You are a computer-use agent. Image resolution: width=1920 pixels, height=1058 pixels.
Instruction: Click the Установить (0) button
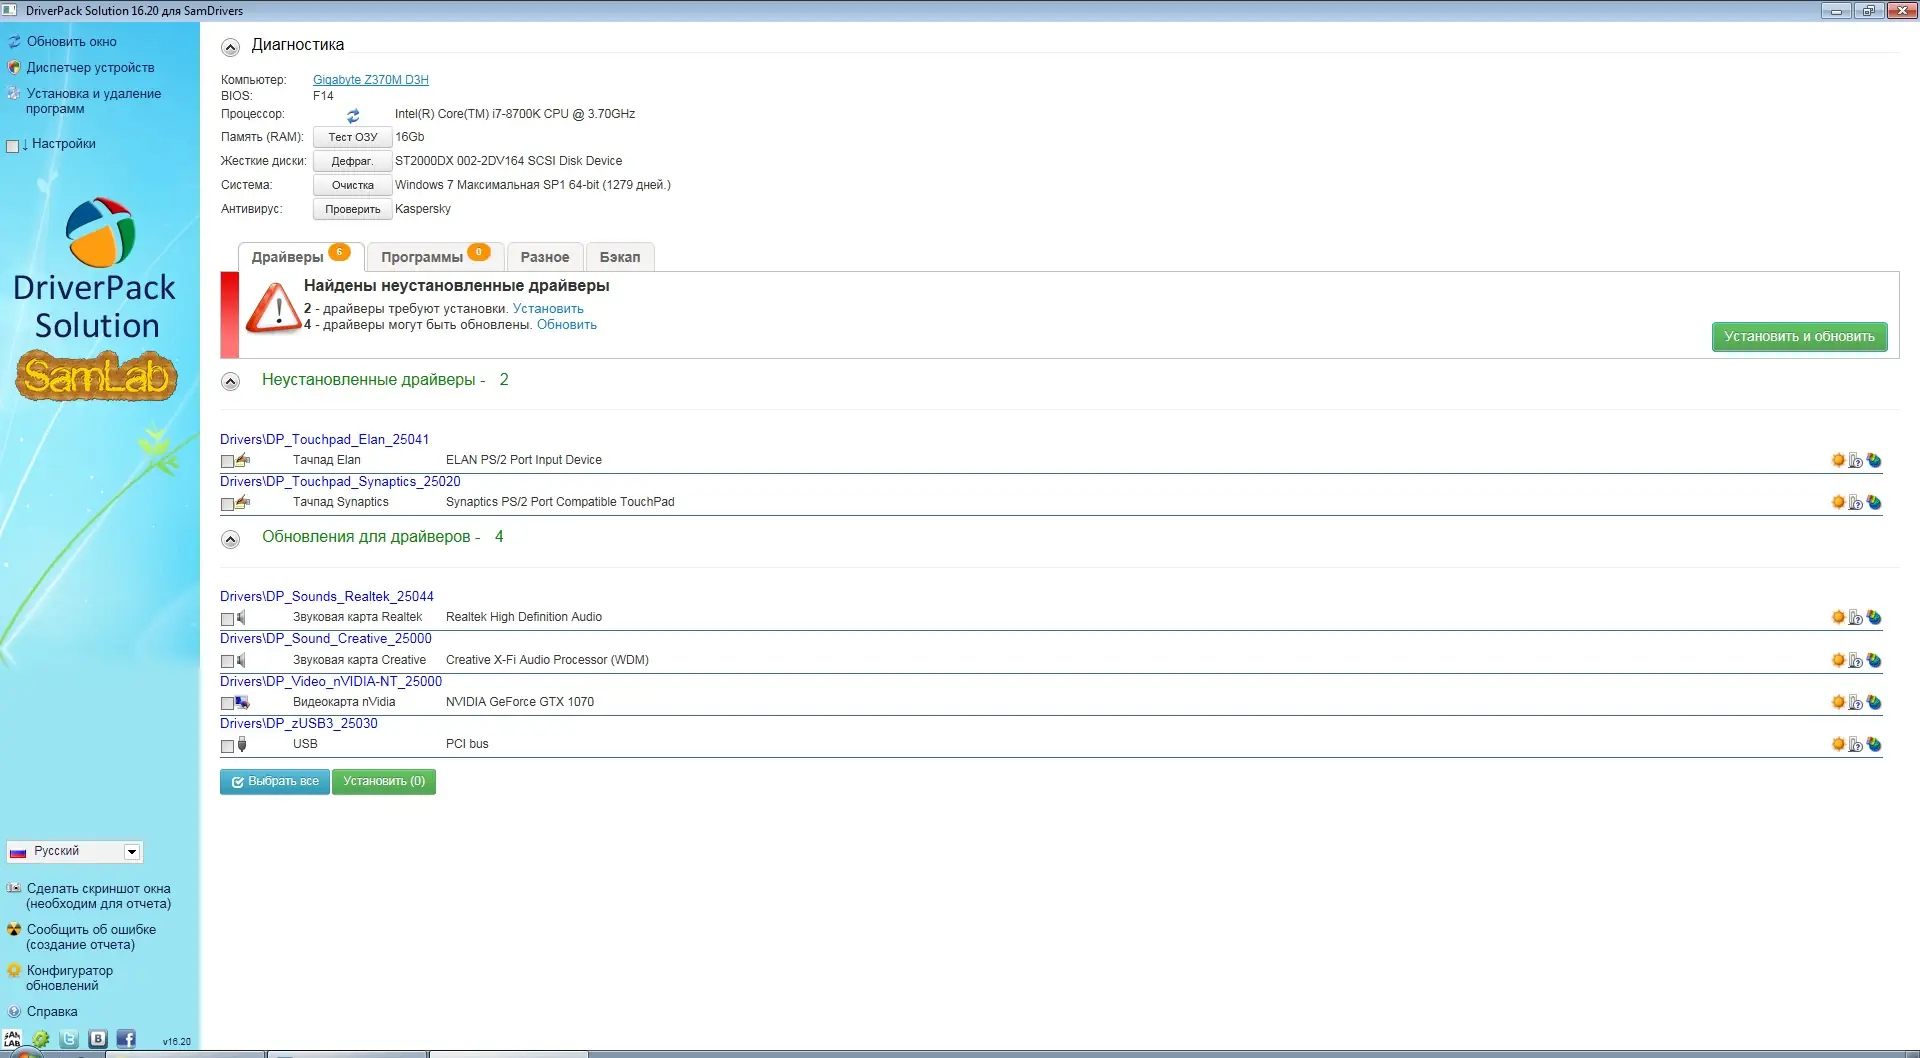384,782
